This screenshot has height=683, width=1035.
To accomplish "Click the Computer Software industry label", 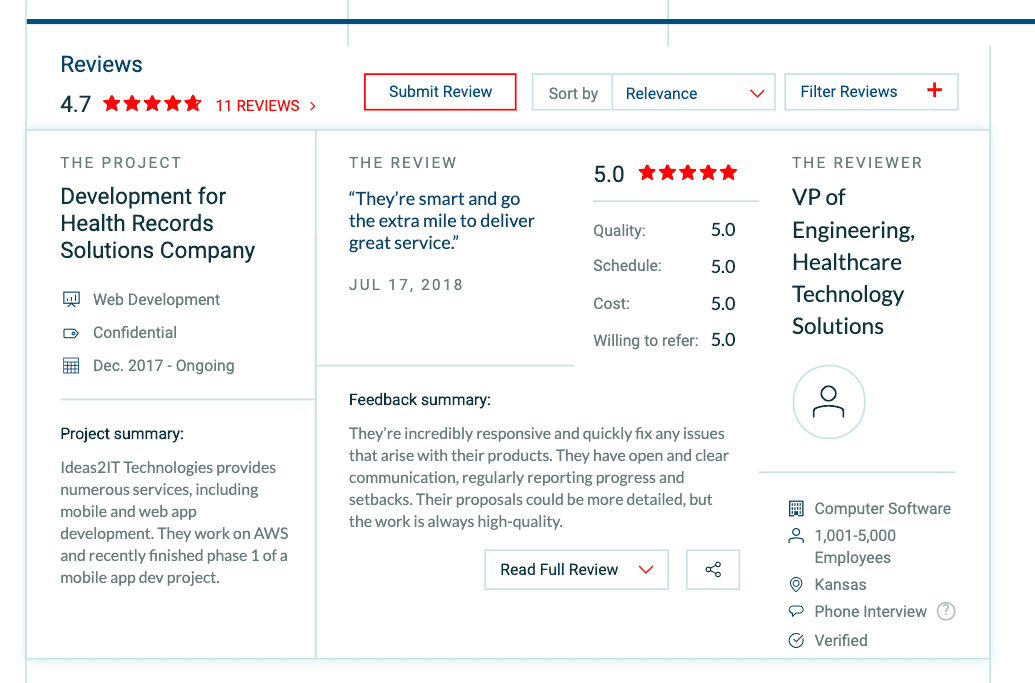I will tap(883, 508).
